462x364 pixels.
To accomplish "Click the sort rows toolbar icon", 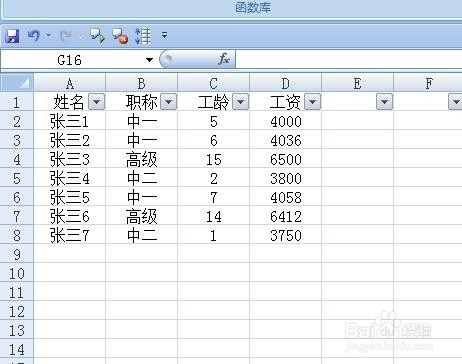I will 143,36.
